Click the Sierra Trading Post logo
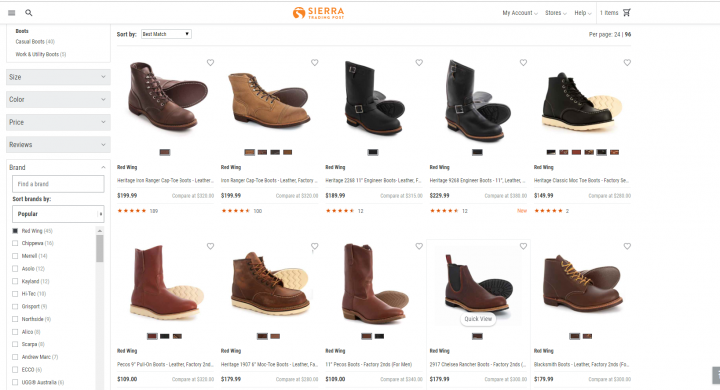 point(318,13)
